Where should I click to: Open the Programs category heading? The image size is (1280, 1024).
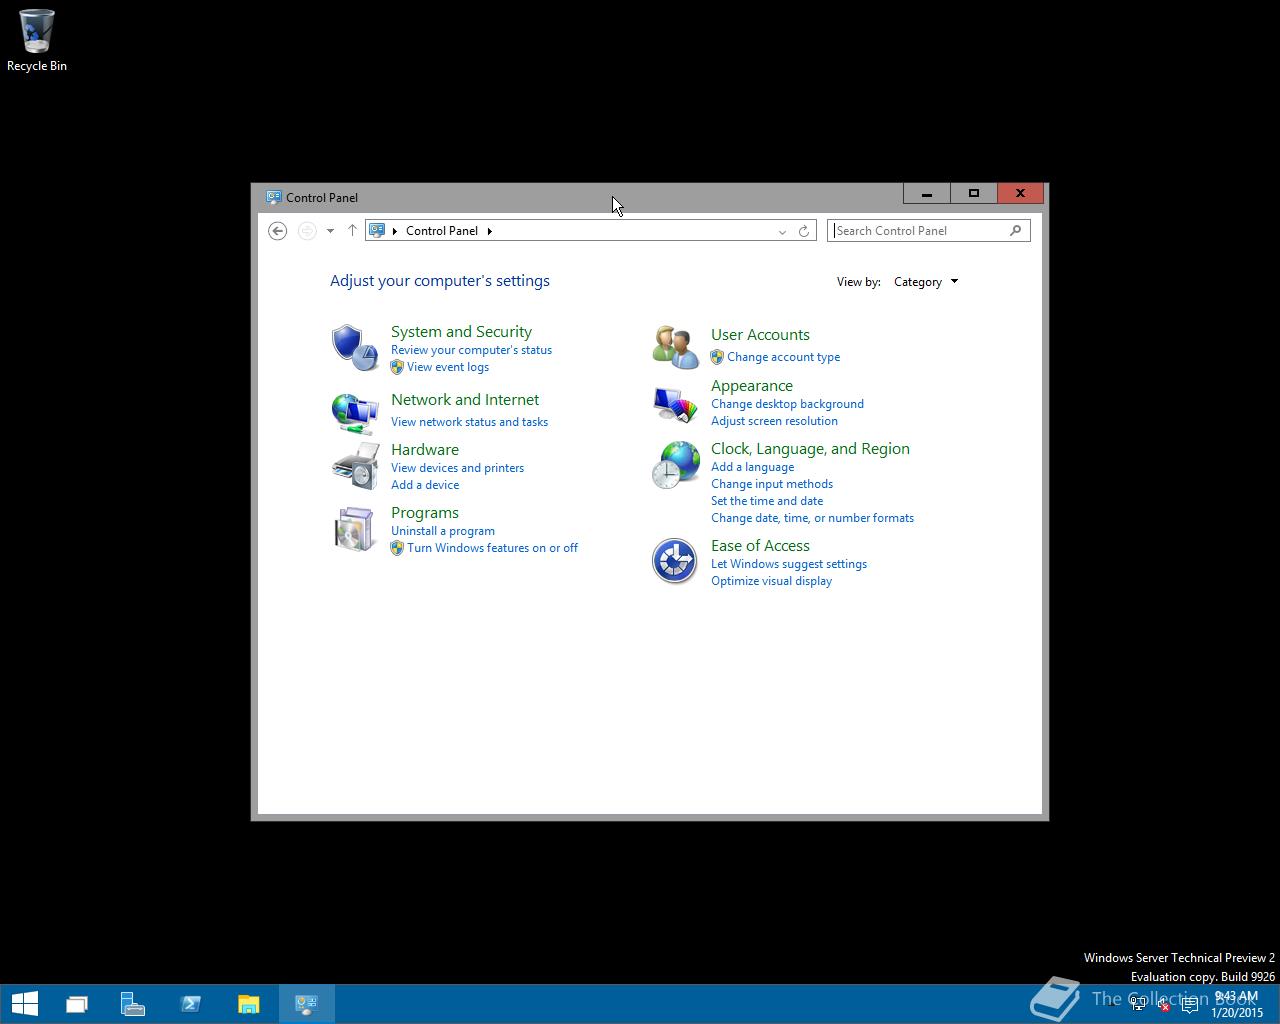425,513
